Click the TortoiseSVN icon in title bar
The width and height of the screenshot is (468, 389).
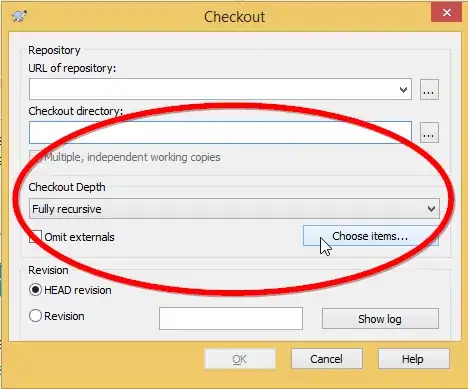point(19,16)
